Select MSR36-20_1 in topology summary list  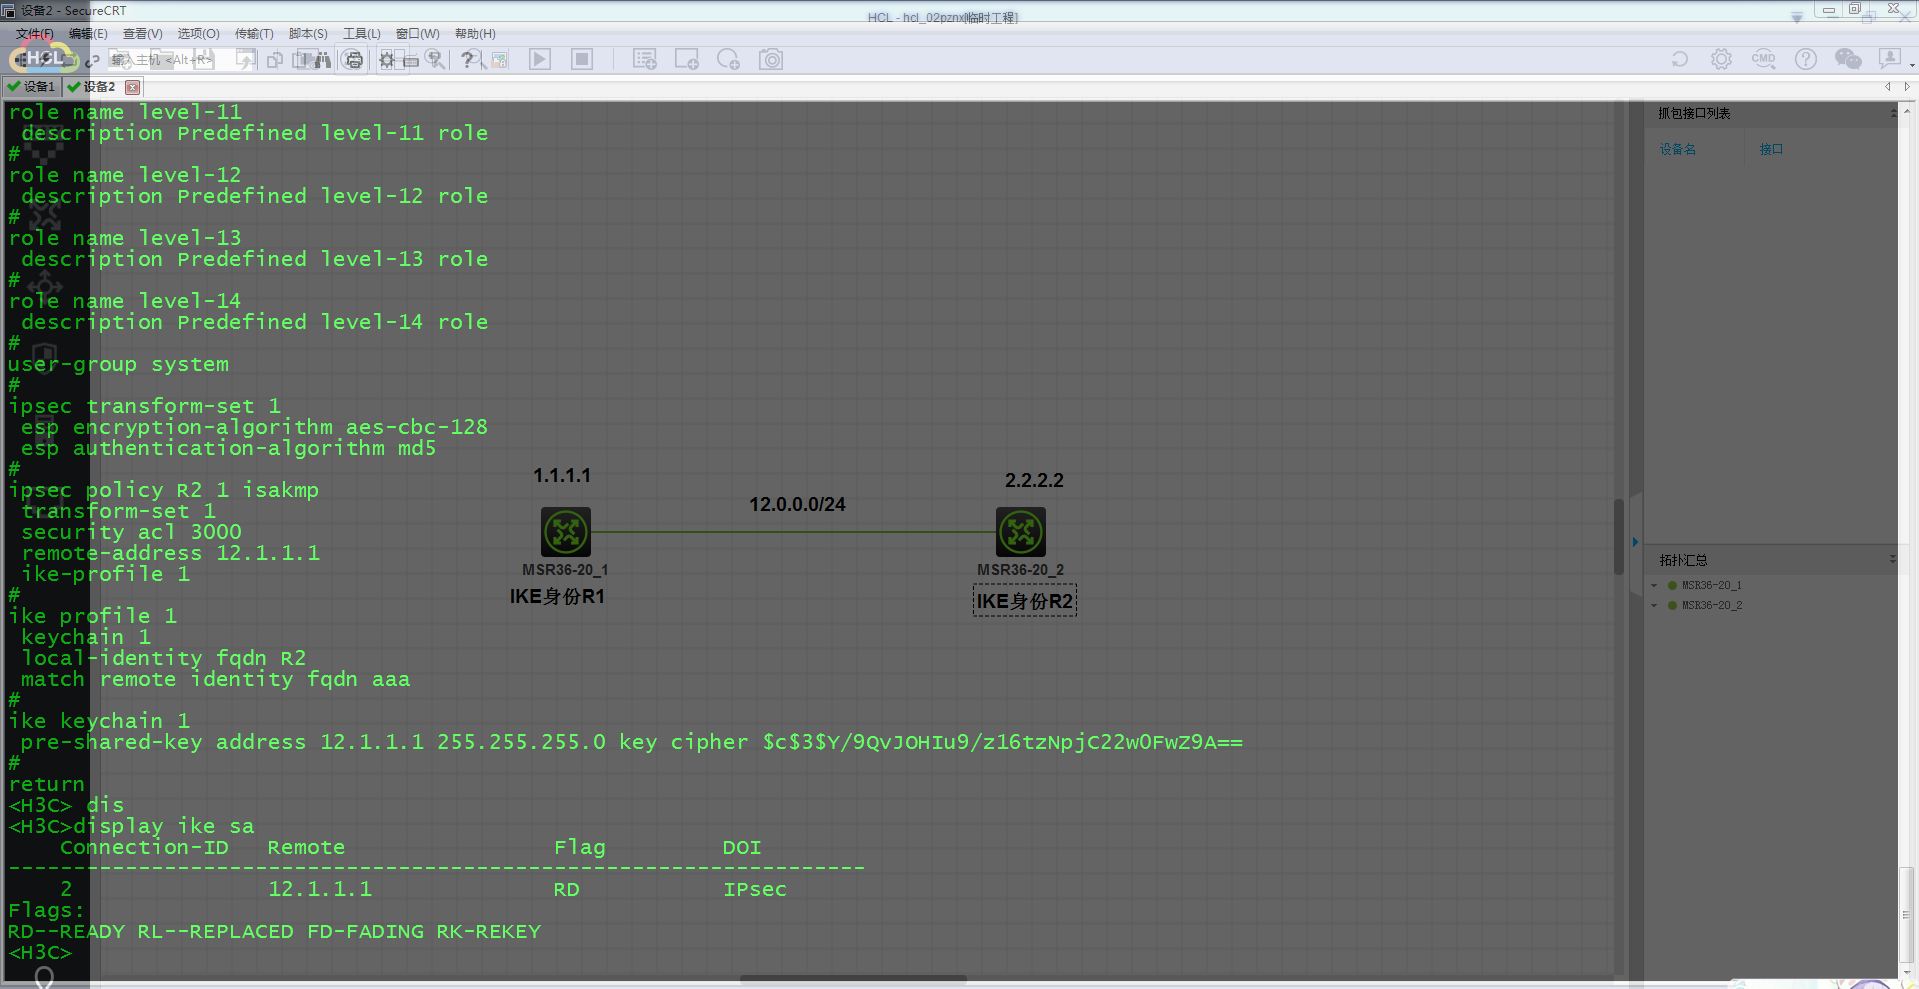[x=1711, y=586]
